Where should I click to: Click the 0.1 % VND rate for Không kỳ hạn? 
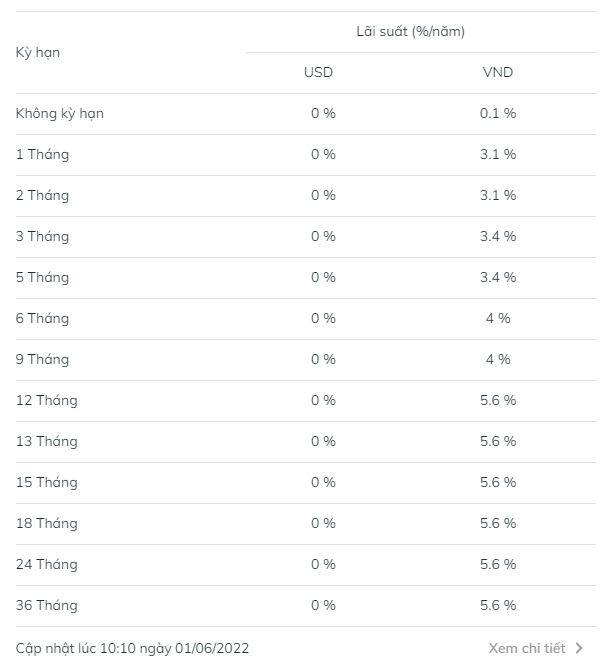tap(497, 113)
